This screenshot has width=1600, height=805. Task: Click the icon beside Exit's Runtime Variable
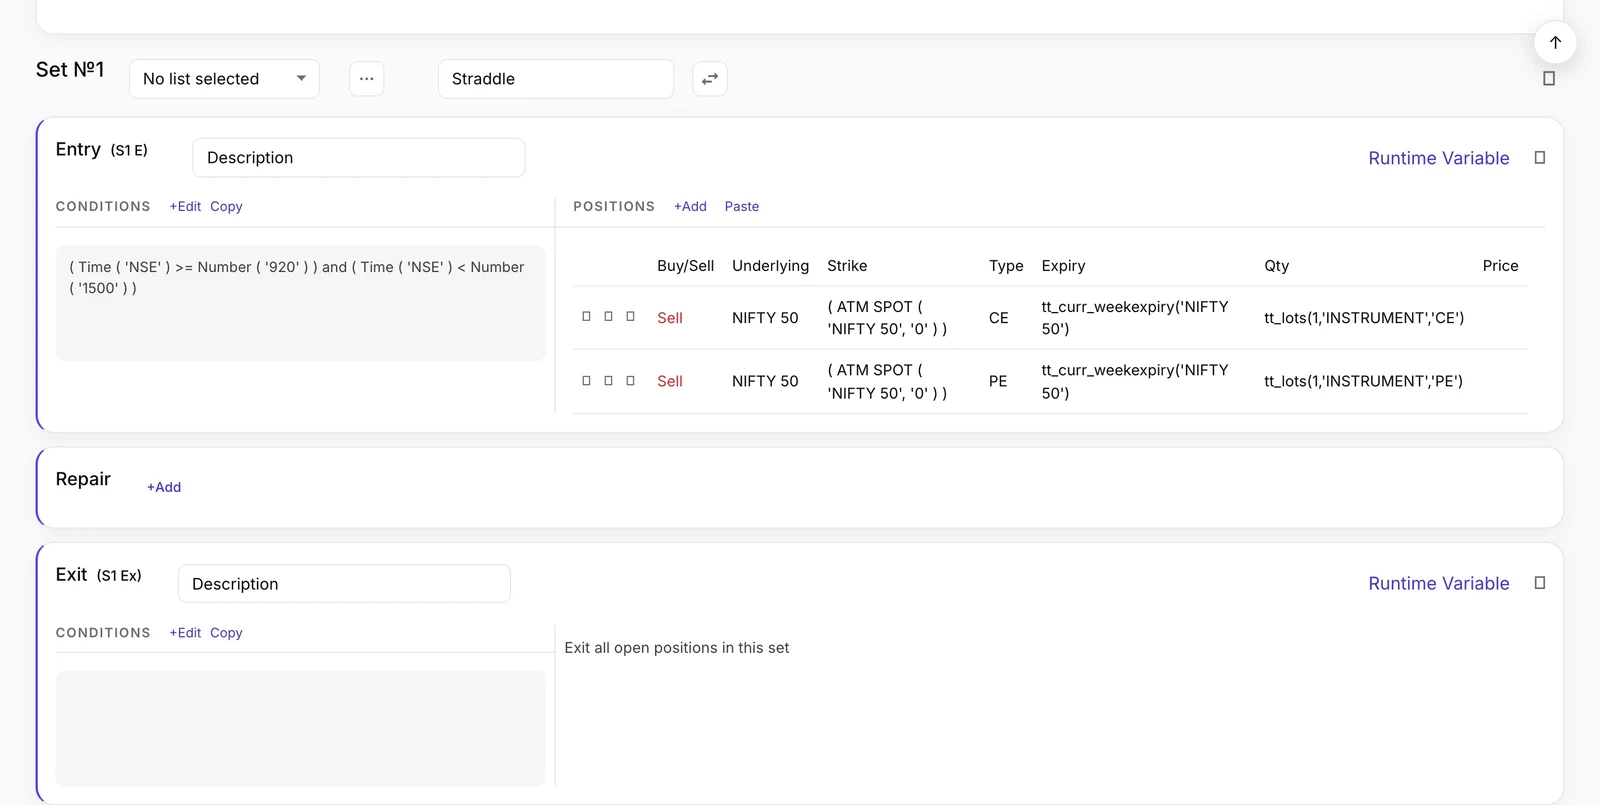(x=1540, y=583)
